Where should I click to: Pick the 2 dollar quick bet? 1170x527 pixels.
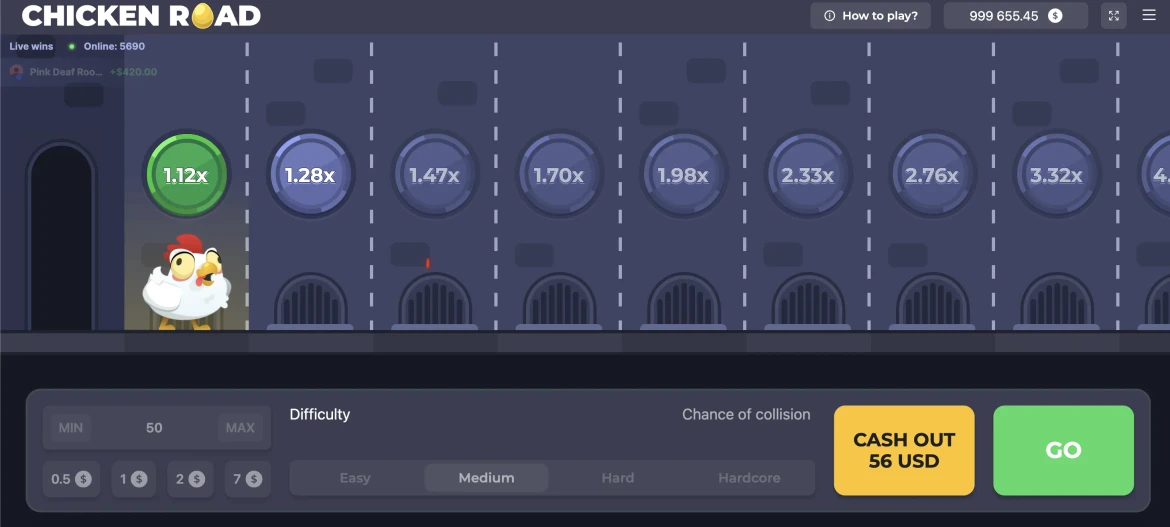190,479
